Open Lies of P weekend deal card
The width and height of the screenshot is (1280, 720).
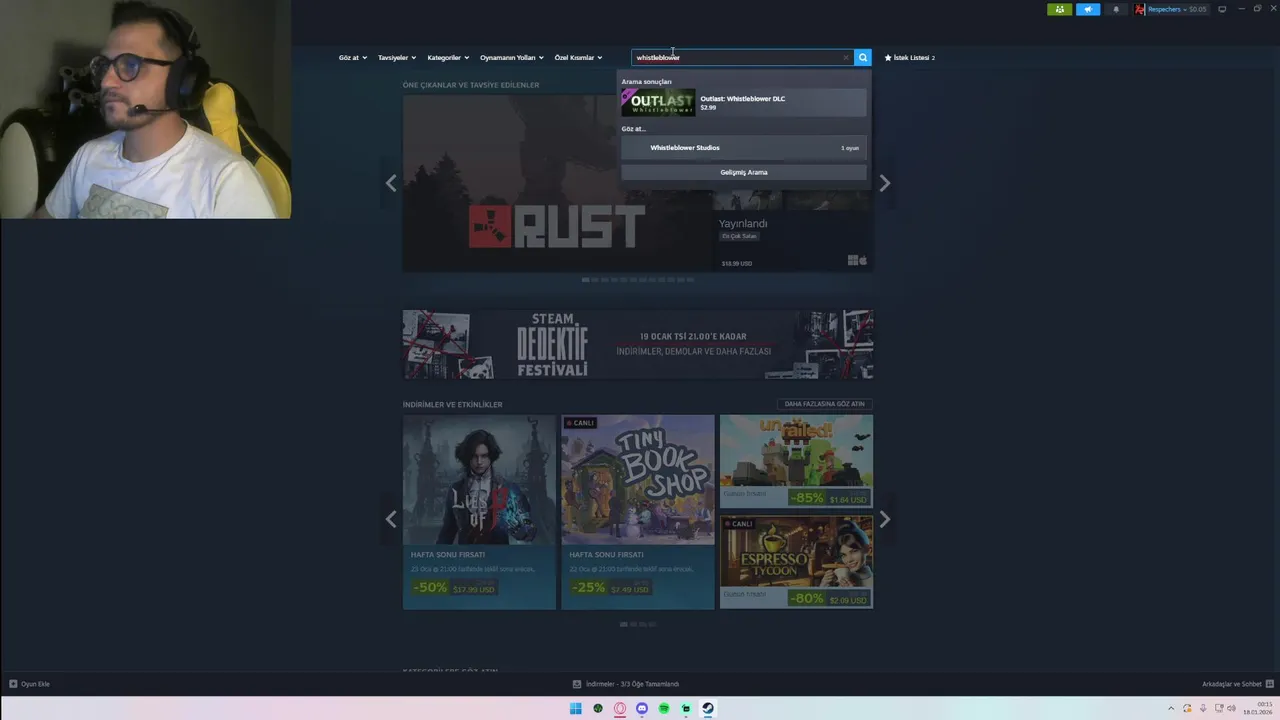click(479, 512)
